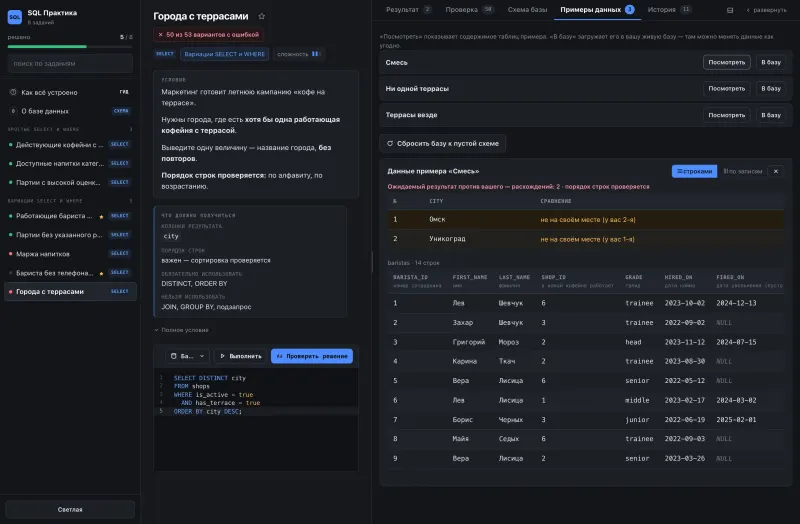Open the Вариации SELECT и WHERE topic tag
Viewport: 800px width, 524px height.
[x=224, y=54]
